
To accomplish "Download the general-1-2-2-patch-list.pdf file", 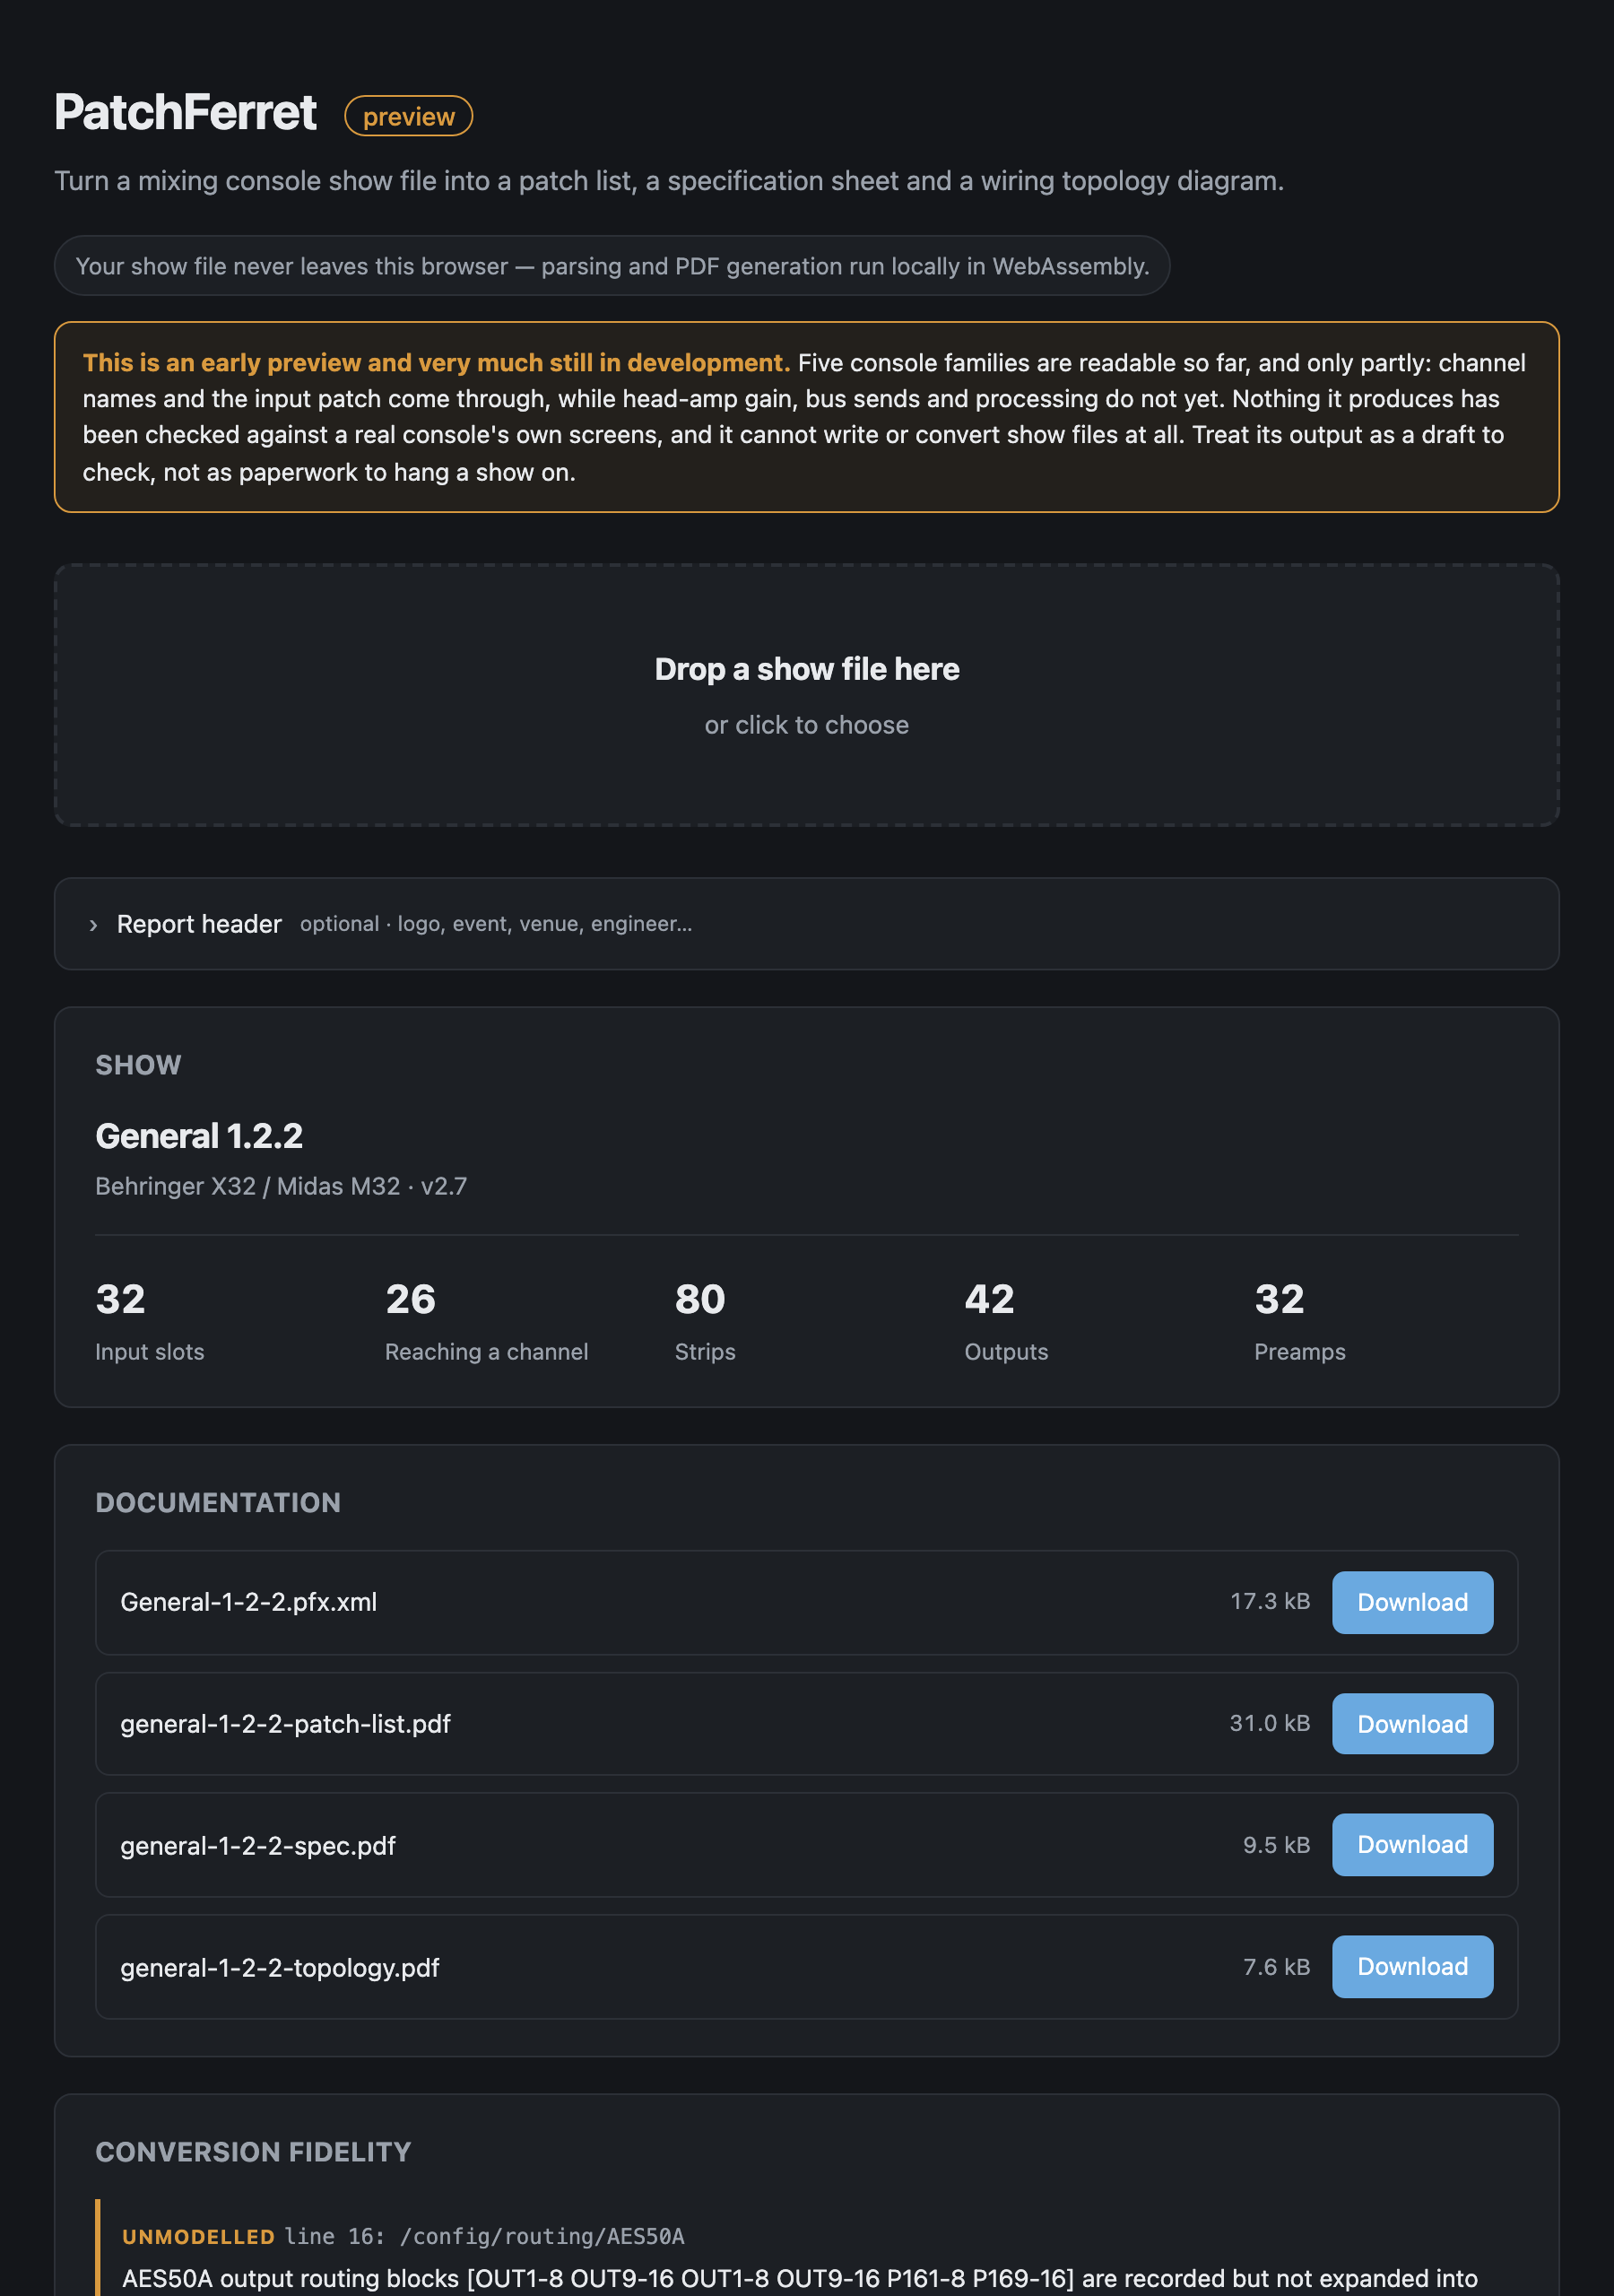I will point(1412,1724).
